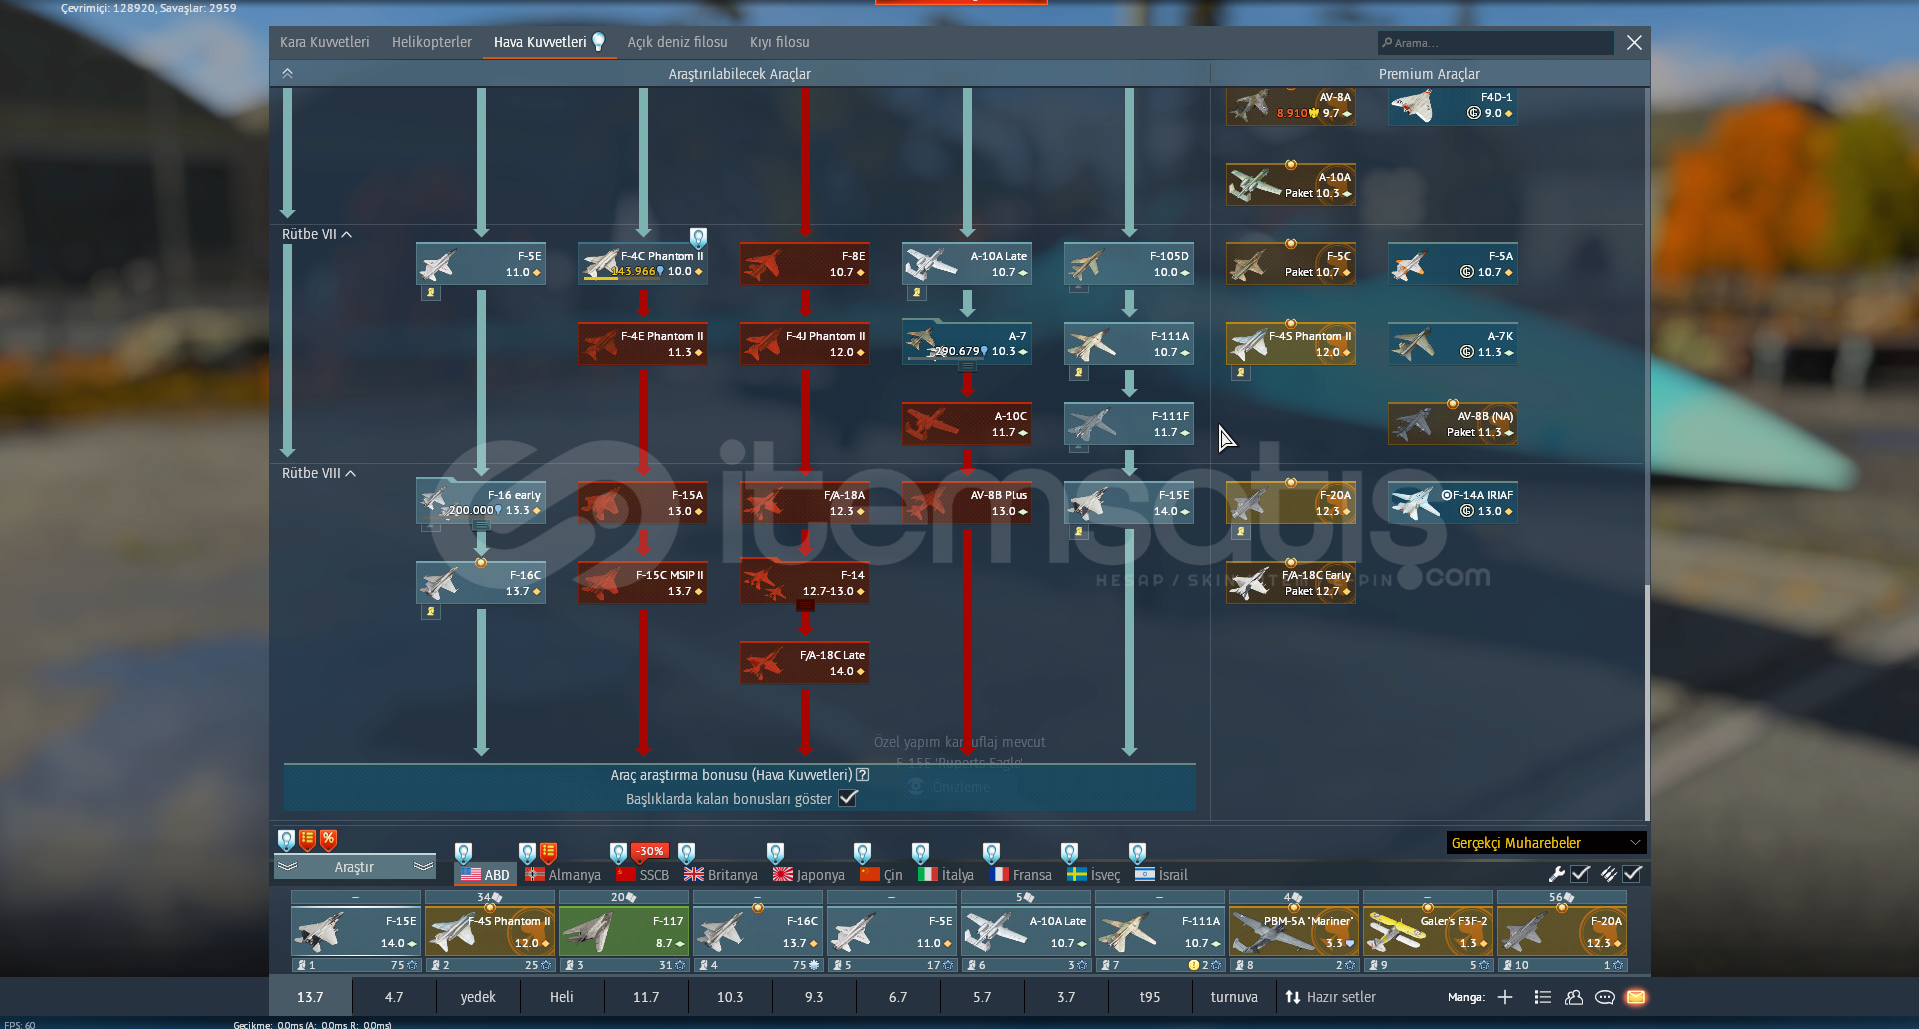The width and height of the screenshot is (1919, 1029).
Task: Click the Arama search field
Action: (1495, 43)
